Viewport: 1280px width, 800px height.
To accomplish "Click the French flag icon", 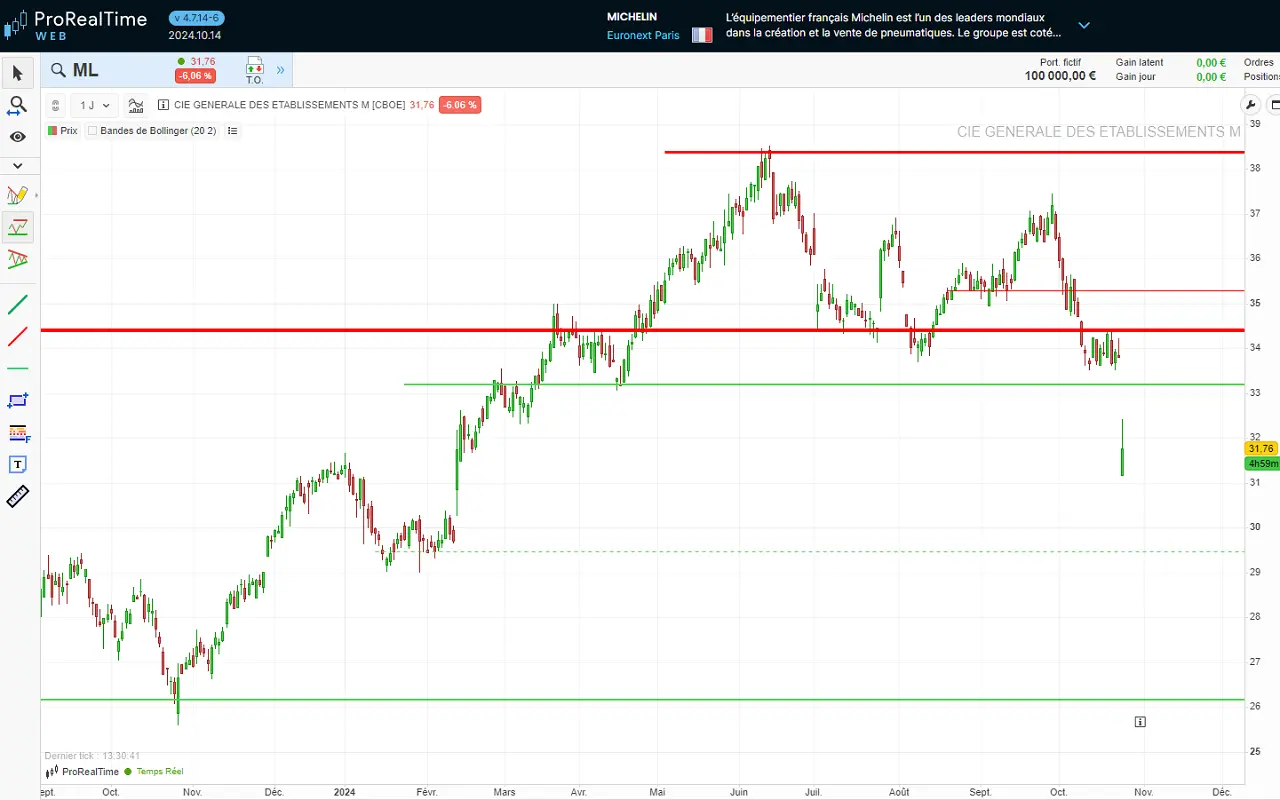I will (x=702, y=35).
